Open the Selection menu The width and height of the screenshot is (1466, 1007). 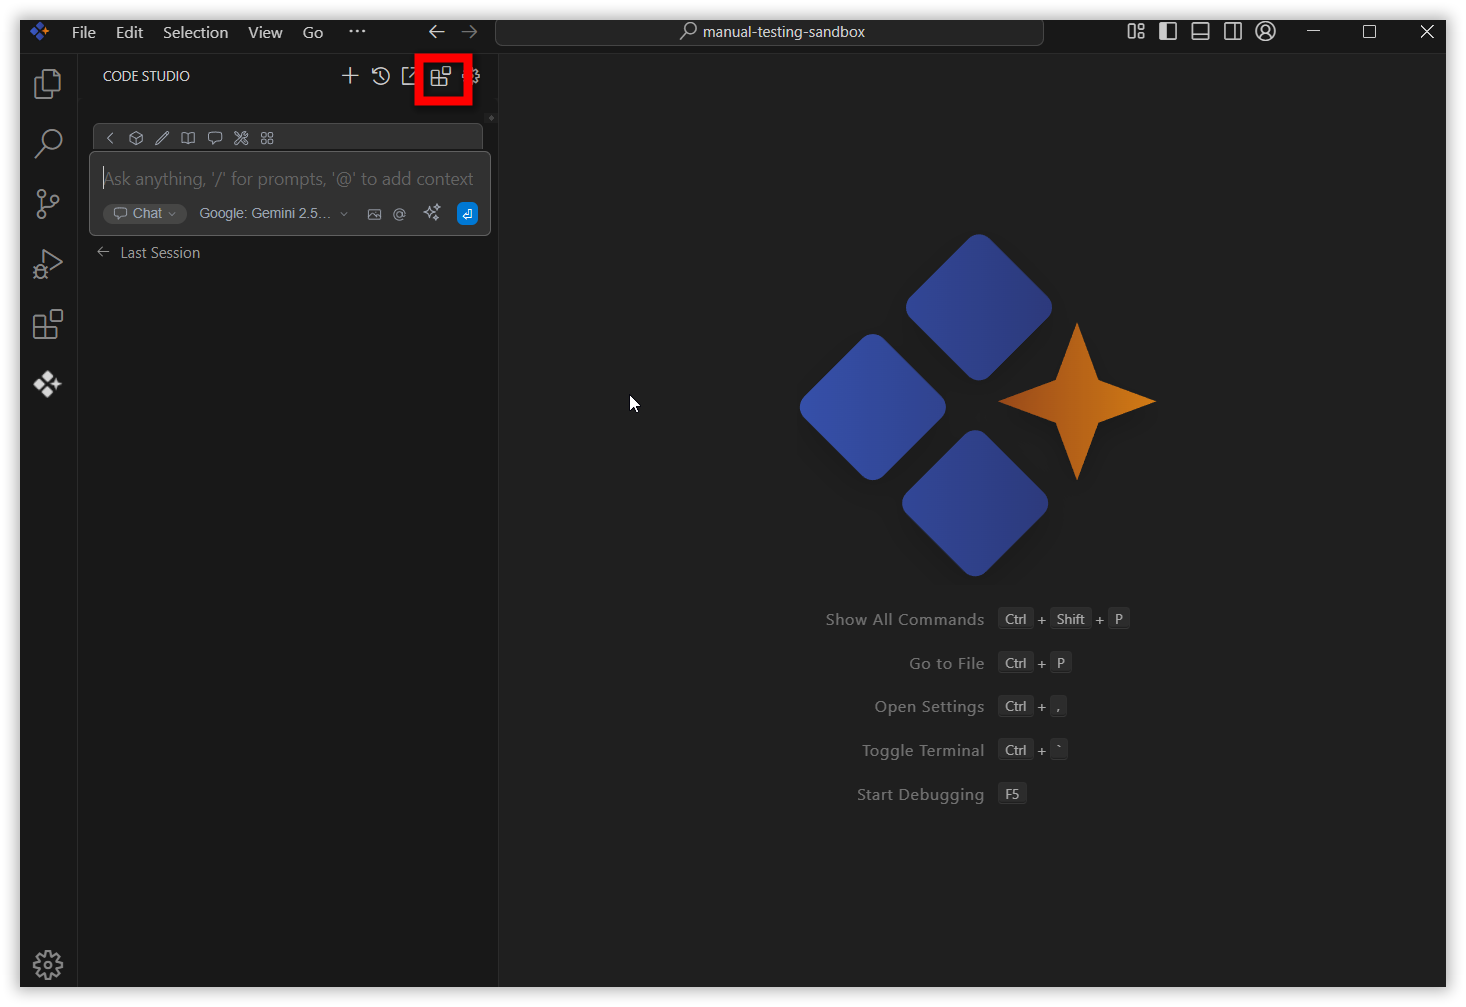click(195, 32)
